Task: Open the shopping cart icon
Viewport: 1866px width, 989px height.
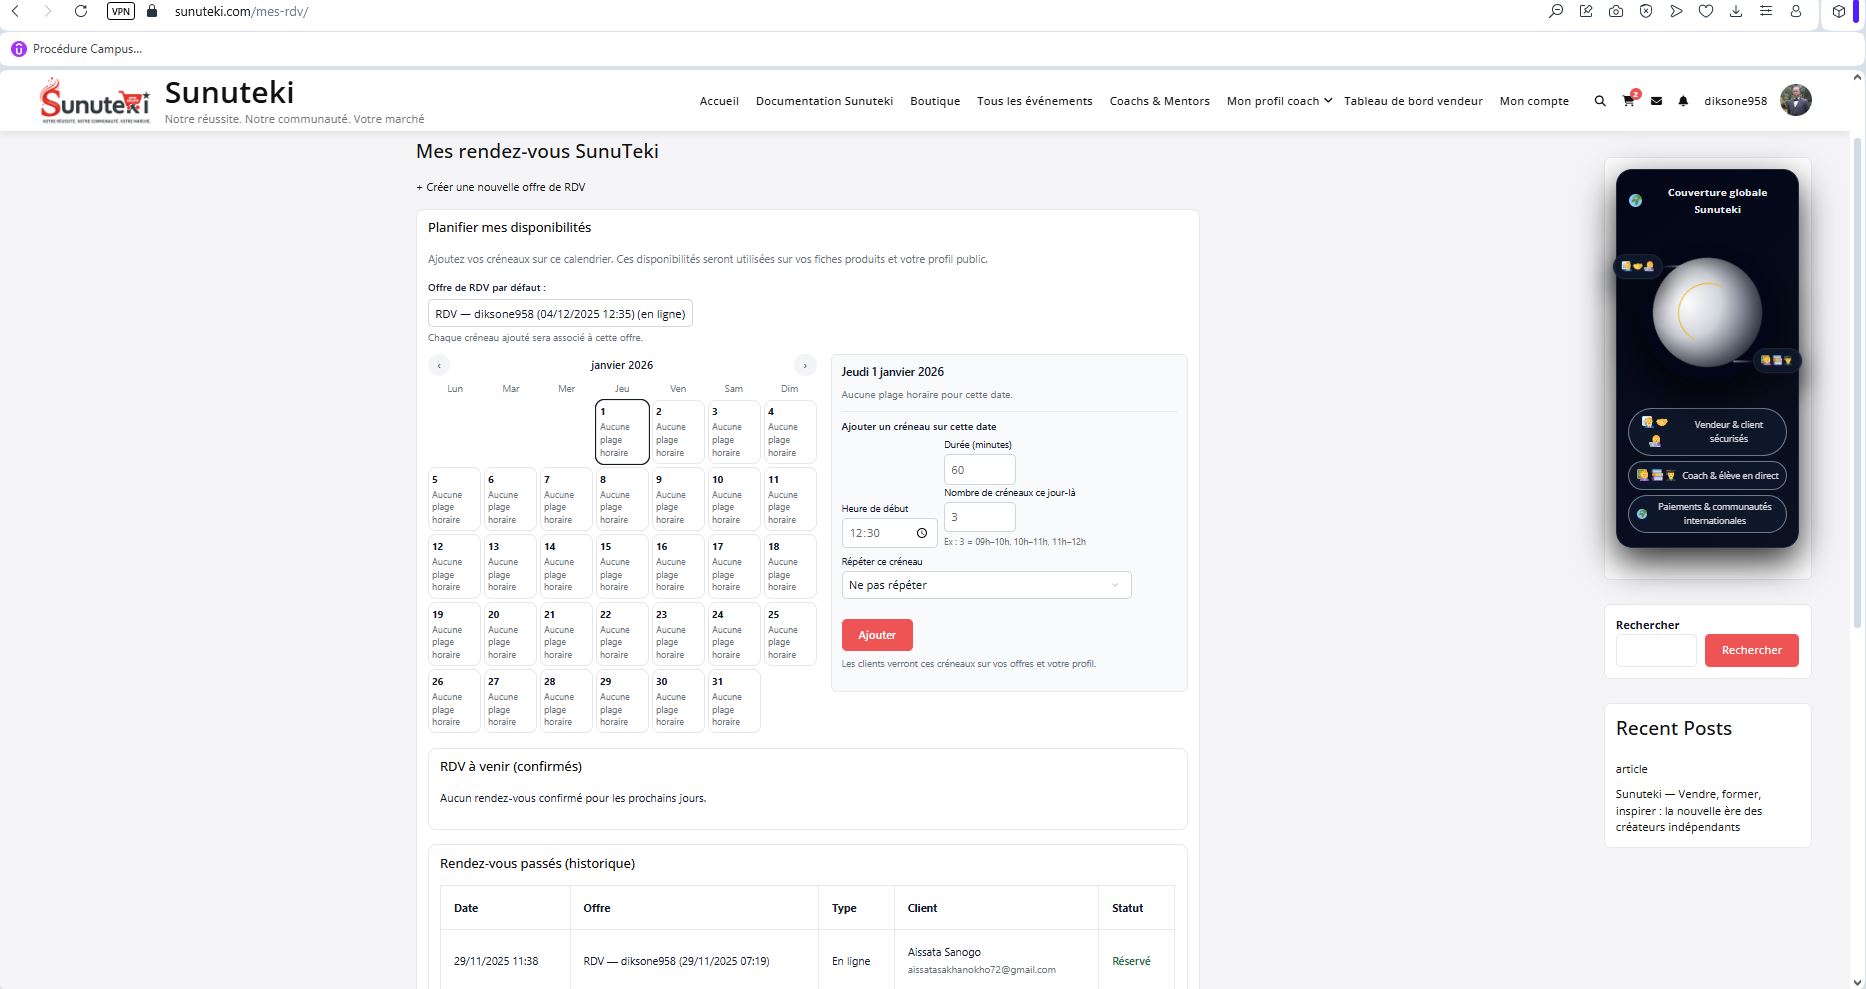Action: click(1628, 101)
